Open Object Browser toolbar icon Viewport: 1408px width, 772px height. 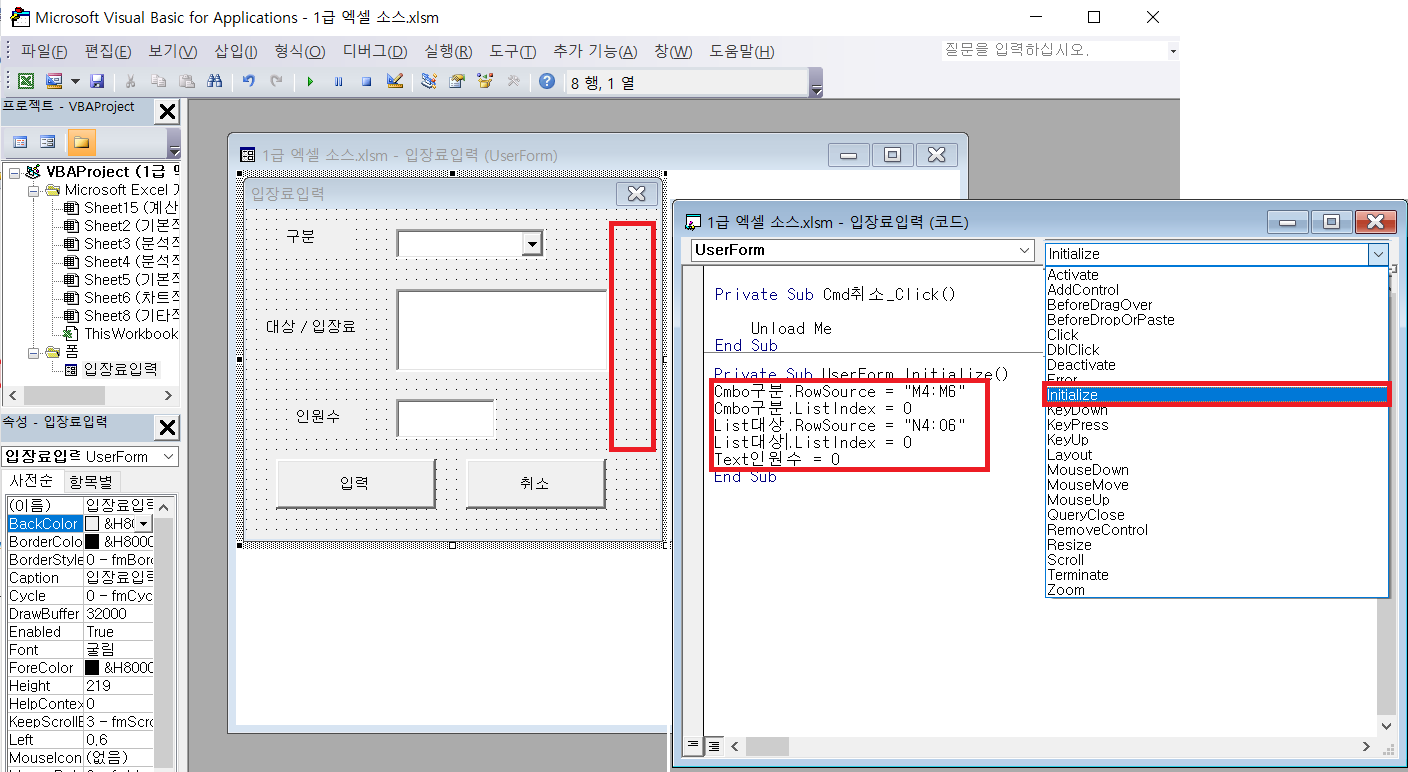click(485, 82)
